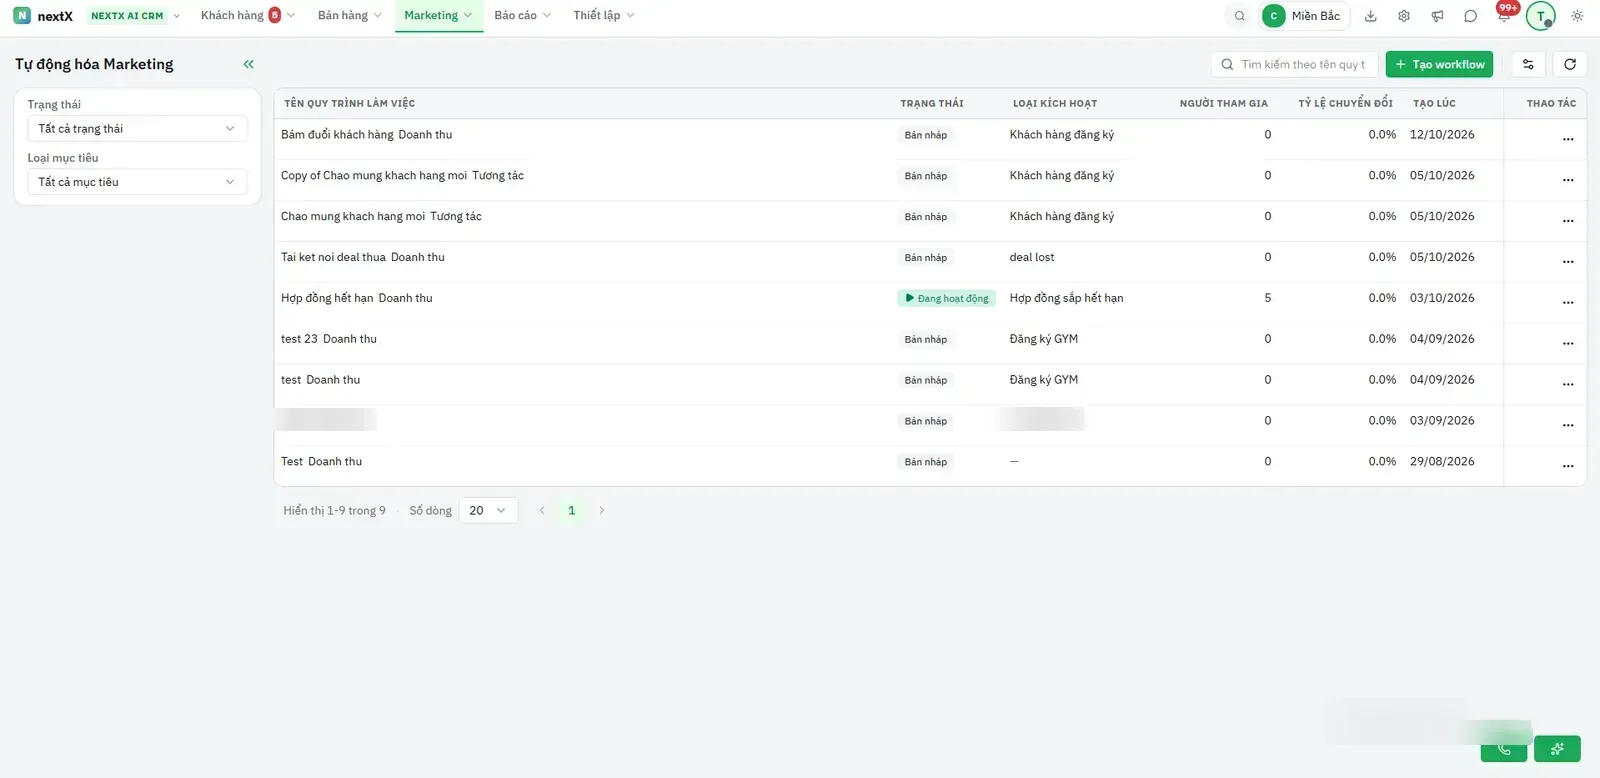Open the rows-per-page dropdown showing 20
The width and height of the screenshot is (1600, 778).
click(488, 510)
